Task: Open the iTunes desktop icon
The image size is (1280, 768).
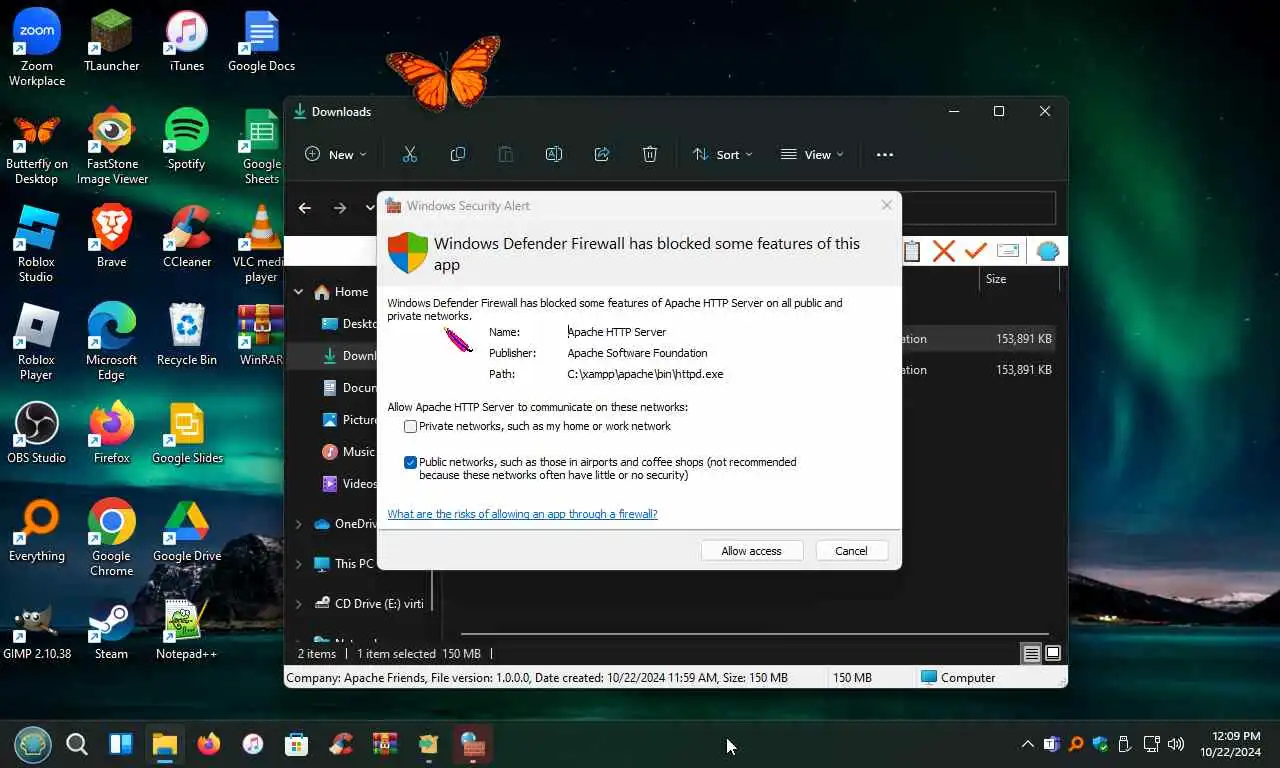Action: coord(186,41)
